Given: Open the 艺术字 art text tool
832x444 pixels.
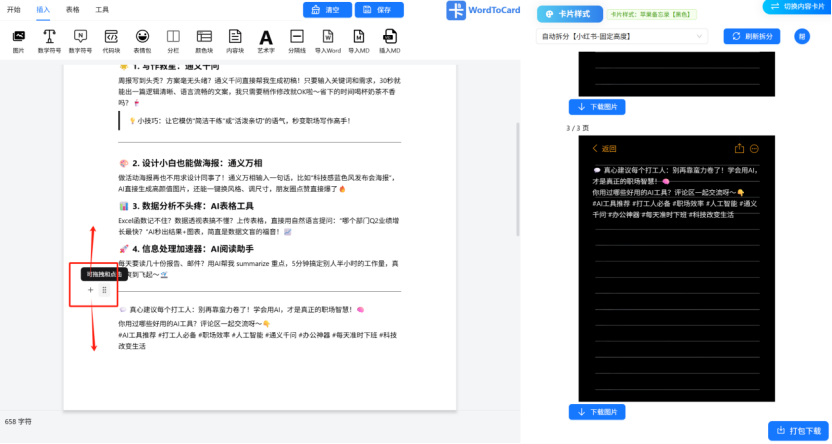Looking at the screenshot, I should pos(266,42).
